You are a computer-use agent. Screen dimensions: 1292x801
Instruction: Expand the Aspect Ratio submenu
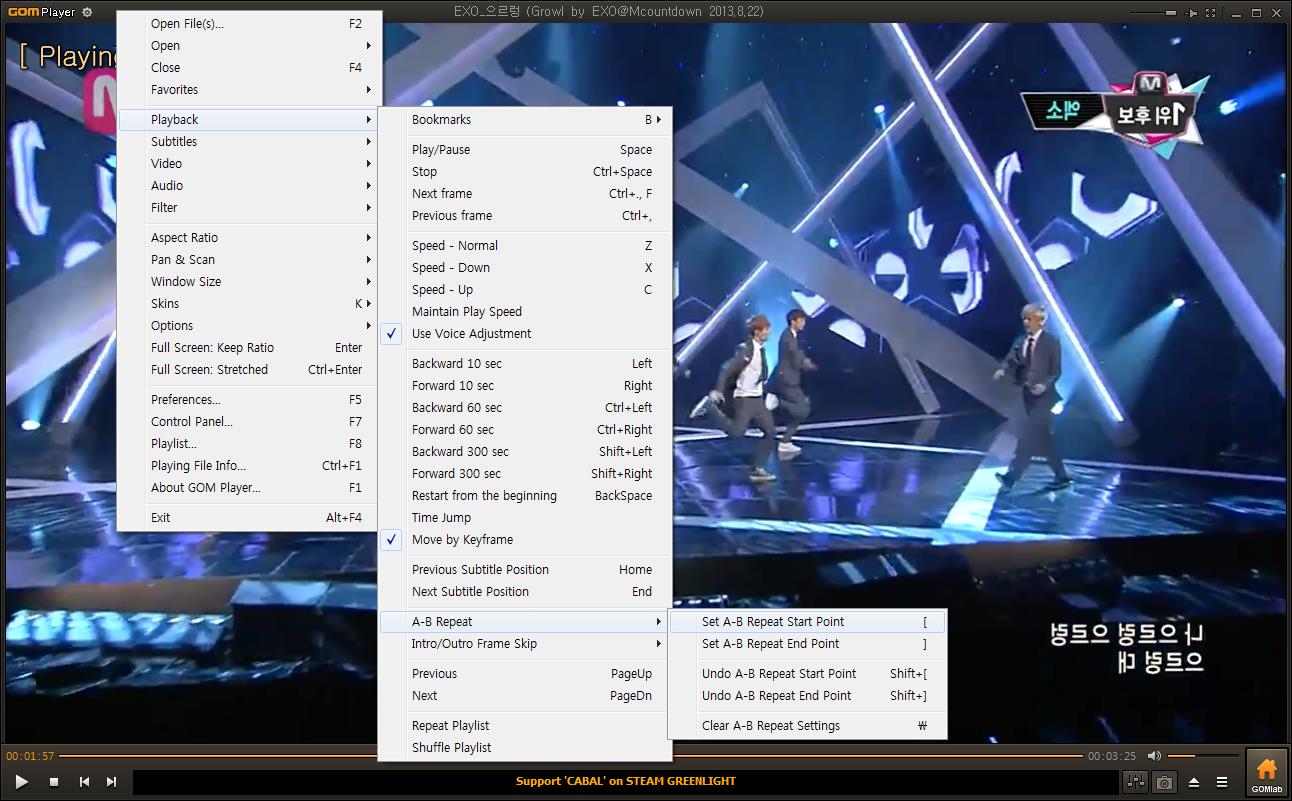coord(249,238)
